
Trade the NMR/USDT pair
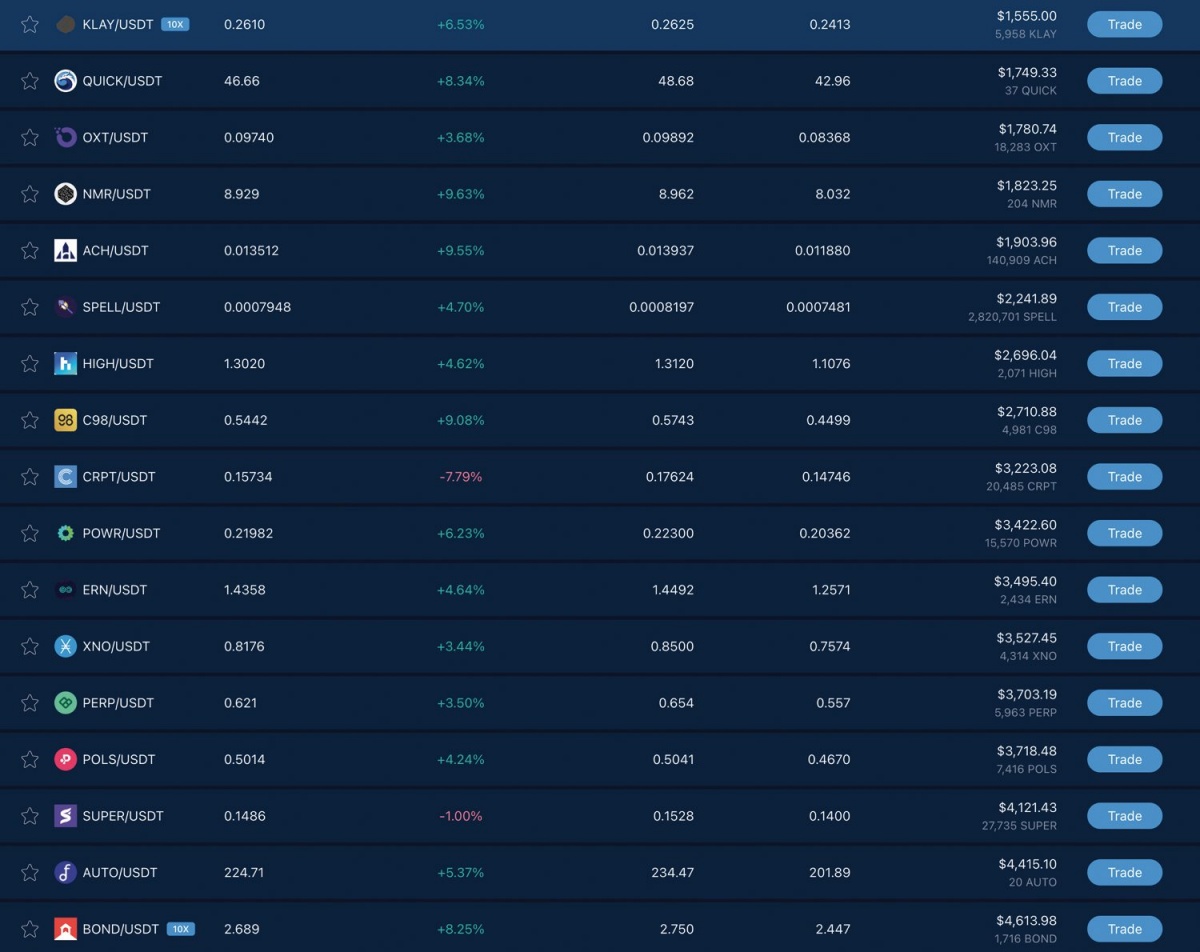click(1125, 194)
